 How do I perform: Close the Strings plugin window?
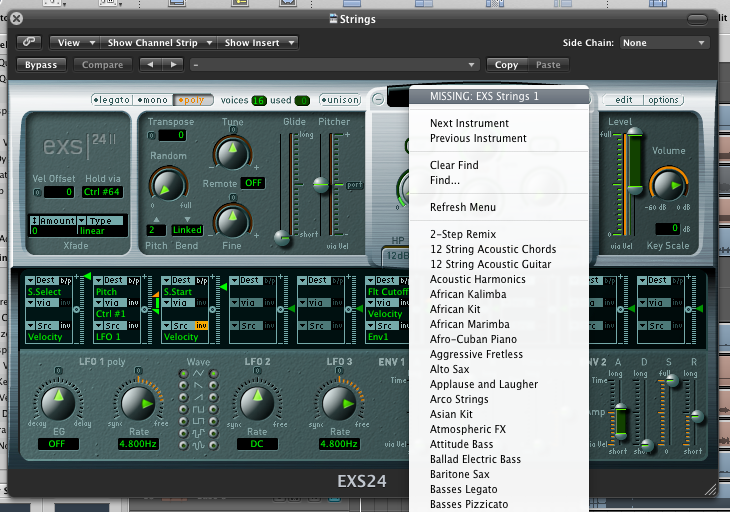click(16, 19)
